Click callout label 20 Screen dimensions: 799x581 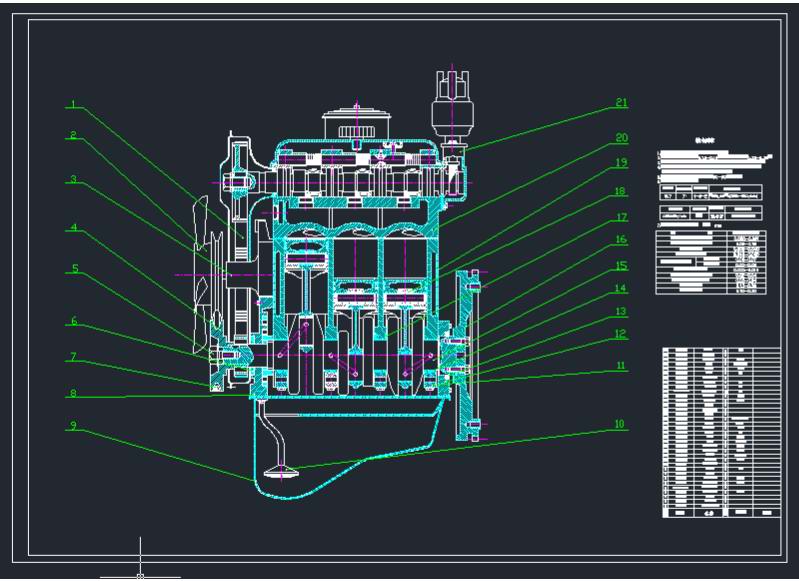(x=621, y=138)
